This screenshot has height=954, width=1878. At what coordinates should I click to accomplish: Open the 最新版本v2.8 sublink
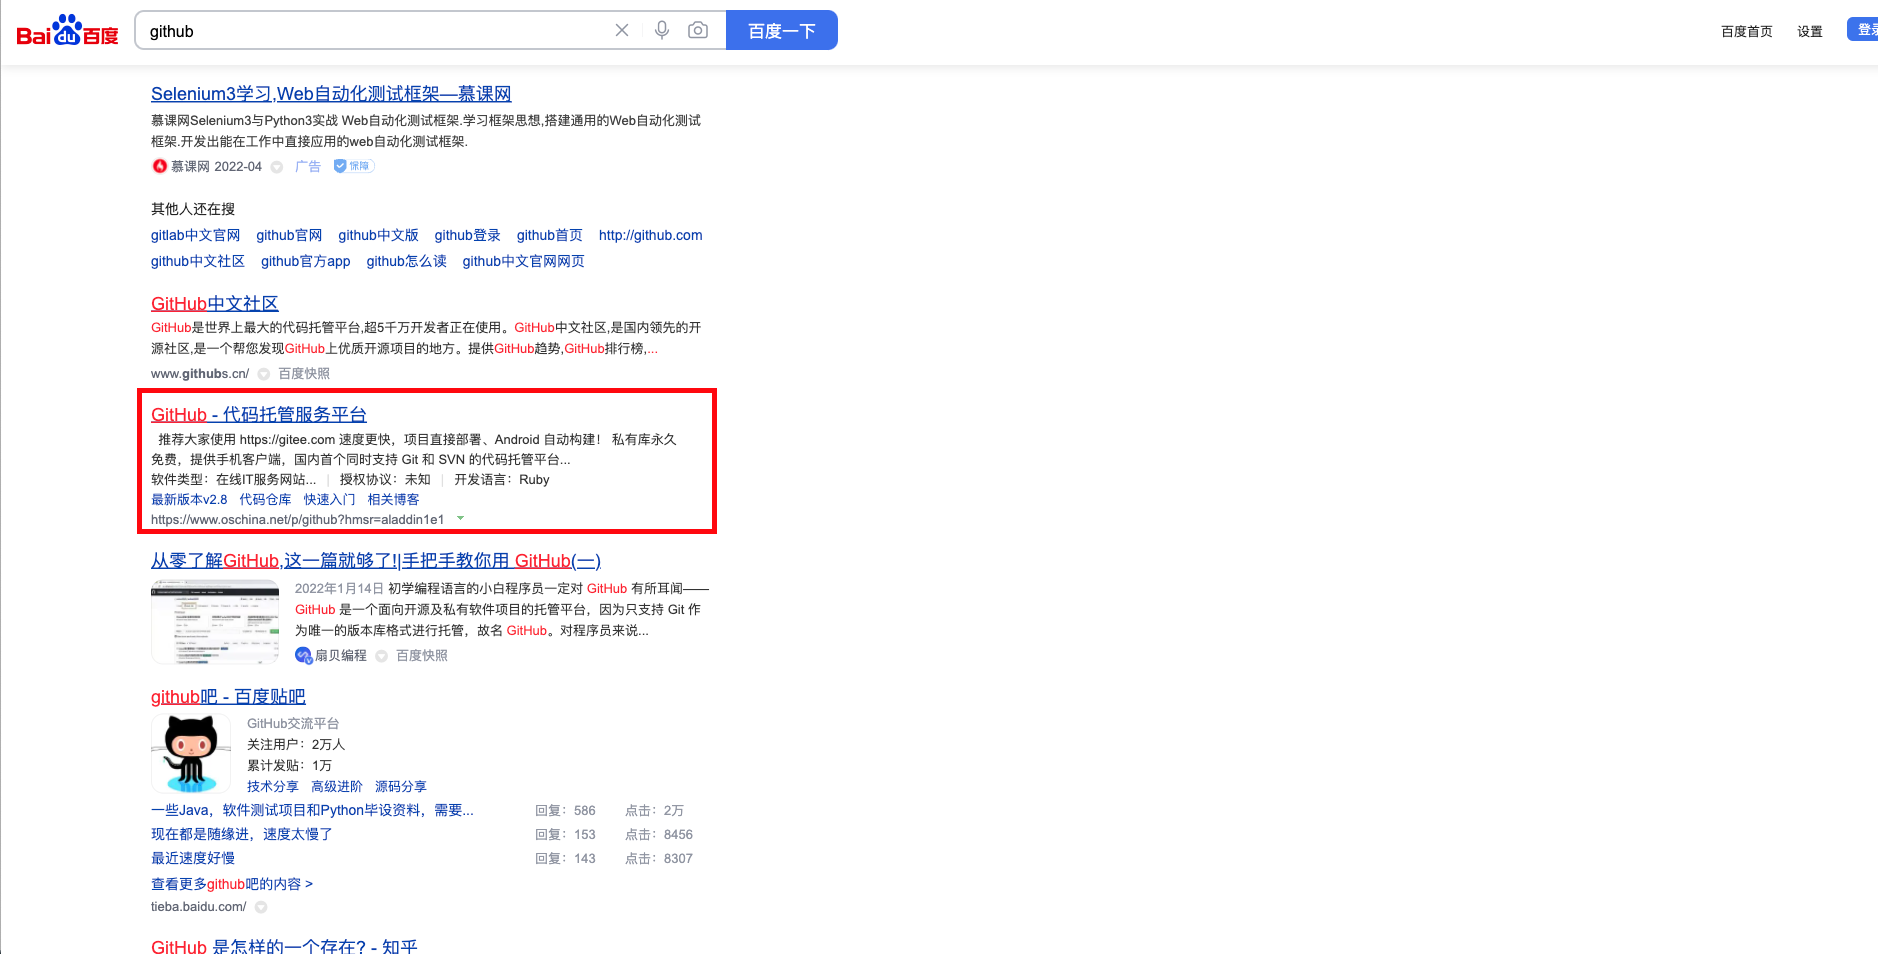(x=189, y=499)
